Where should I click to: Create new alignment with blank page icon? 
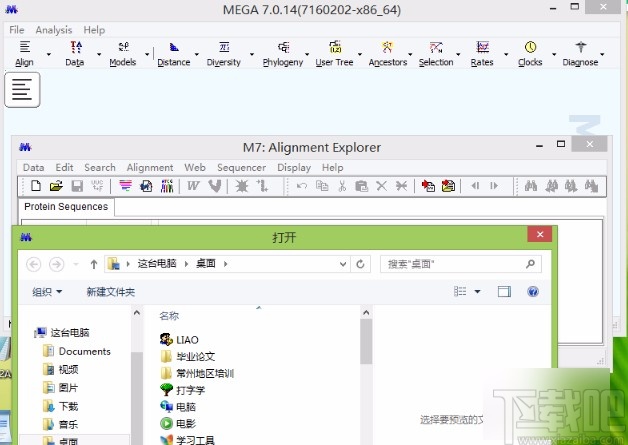[x=36, y=185]
